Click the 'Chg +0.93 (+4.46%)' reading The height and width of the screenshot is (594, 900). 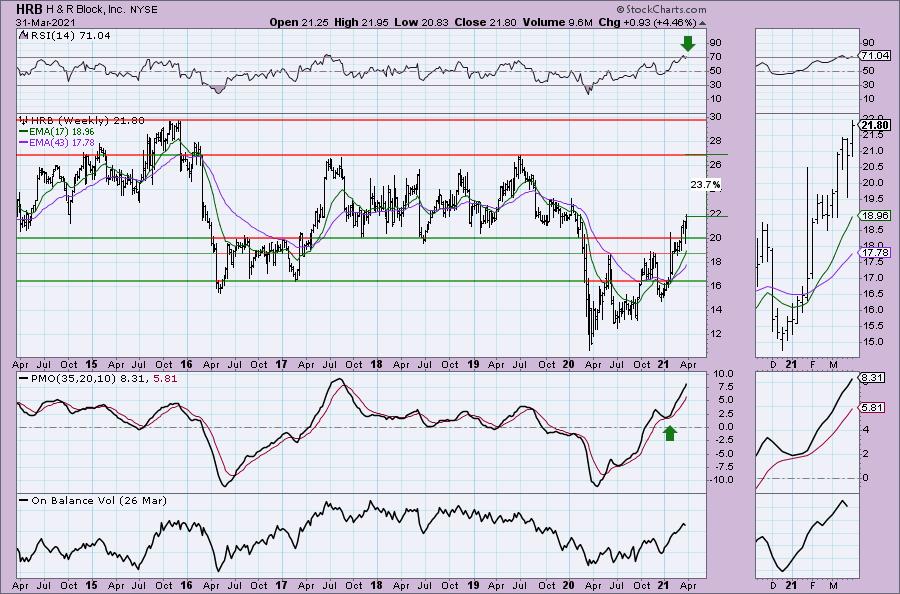click(x=647, y=22)
